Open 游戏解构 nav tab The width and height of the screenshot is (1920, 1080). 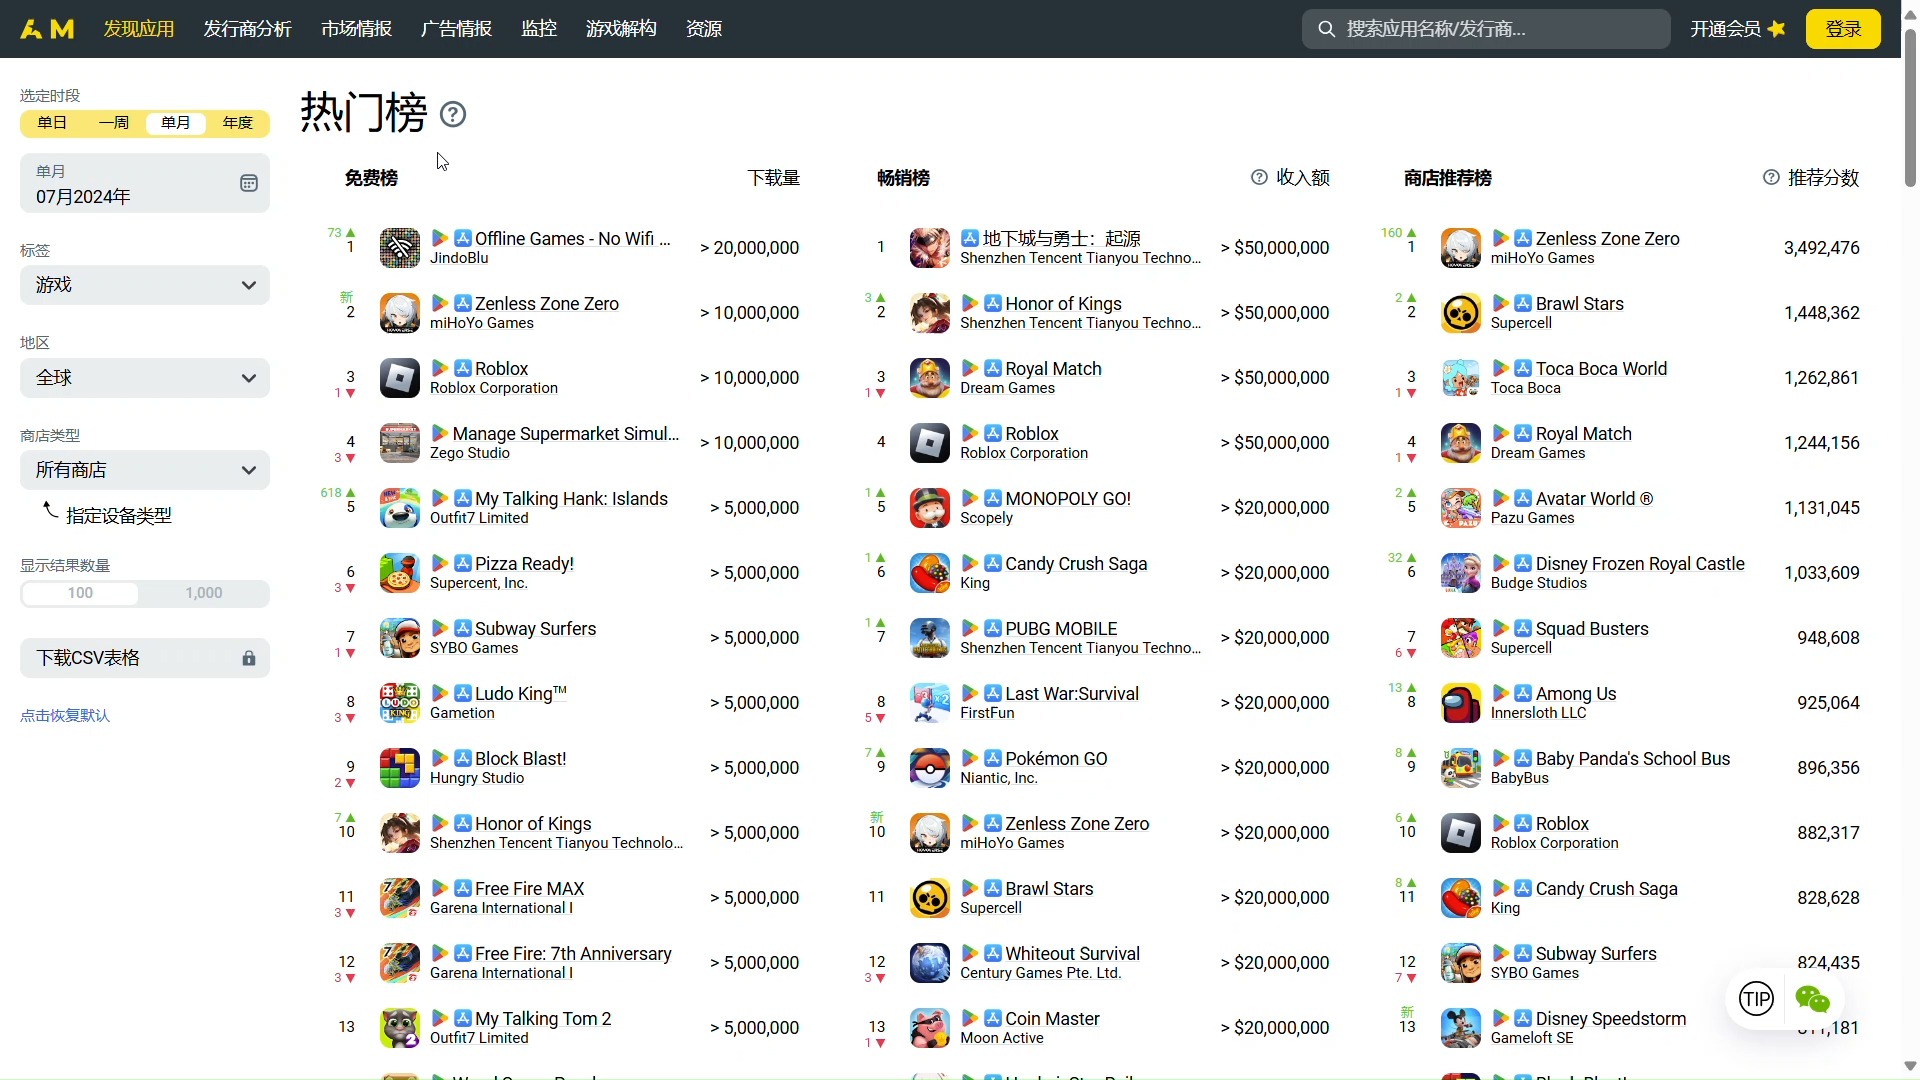(x=621, y=29)
